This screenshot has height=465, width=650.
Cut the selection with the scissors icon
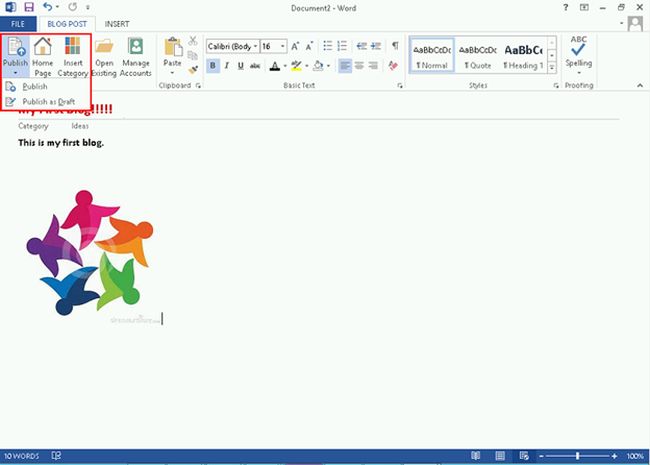[x=193, y=41]
